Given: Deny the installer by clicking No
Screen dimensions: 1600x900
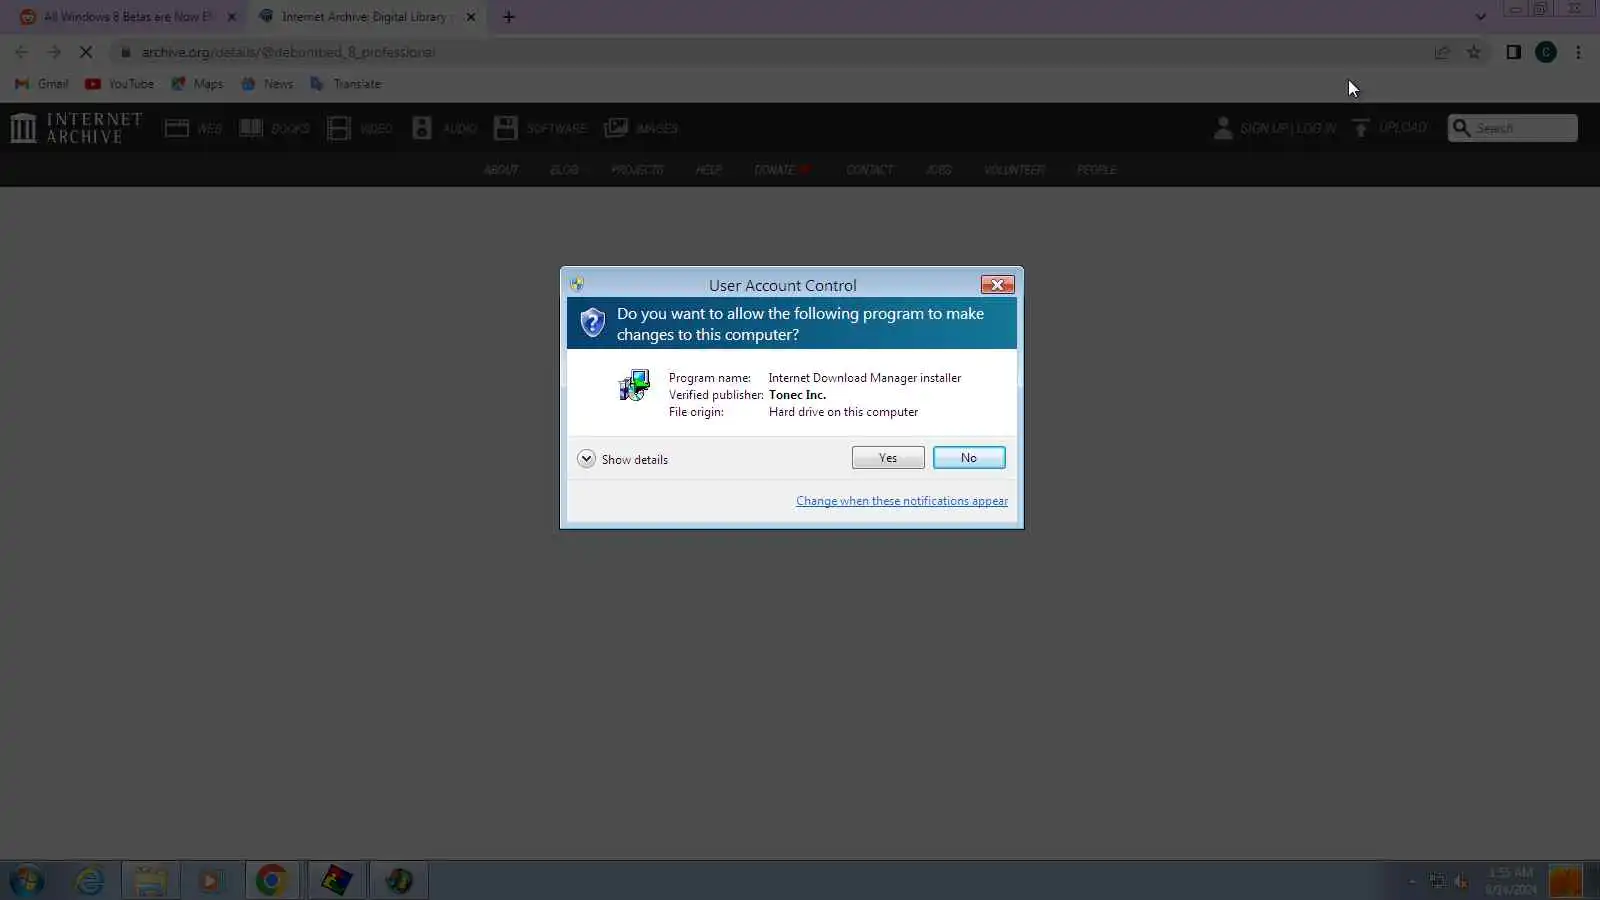Looking at the screenshot, I should point(969,458).
